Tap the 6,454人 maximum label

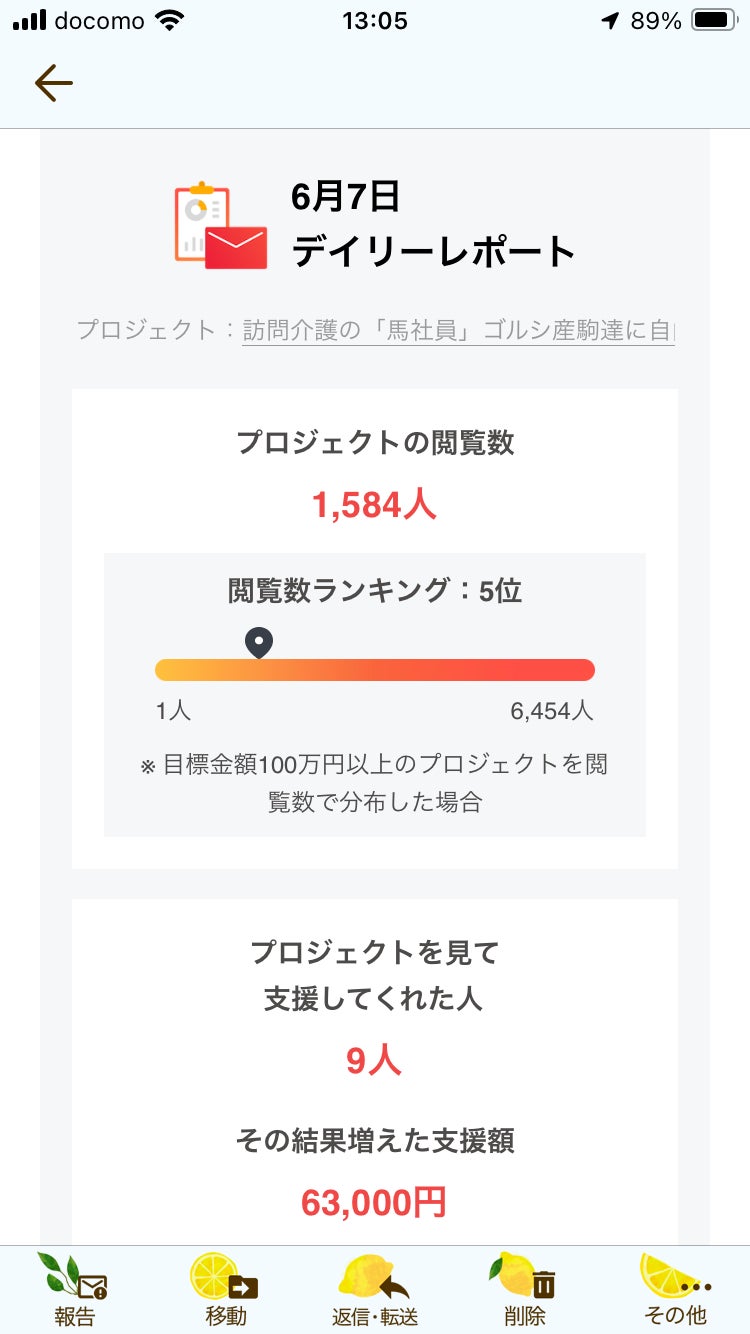[551, 711]
